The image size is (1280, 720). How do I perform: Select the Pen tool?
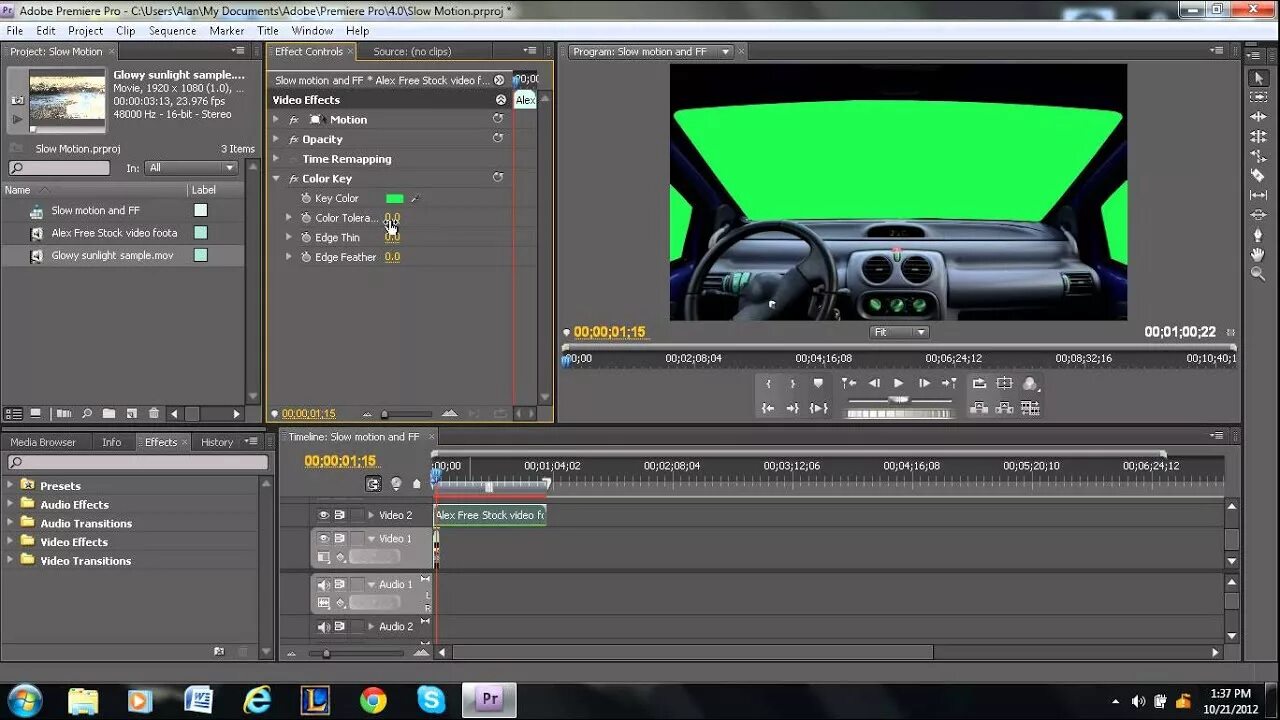(x=1258, y=235)
